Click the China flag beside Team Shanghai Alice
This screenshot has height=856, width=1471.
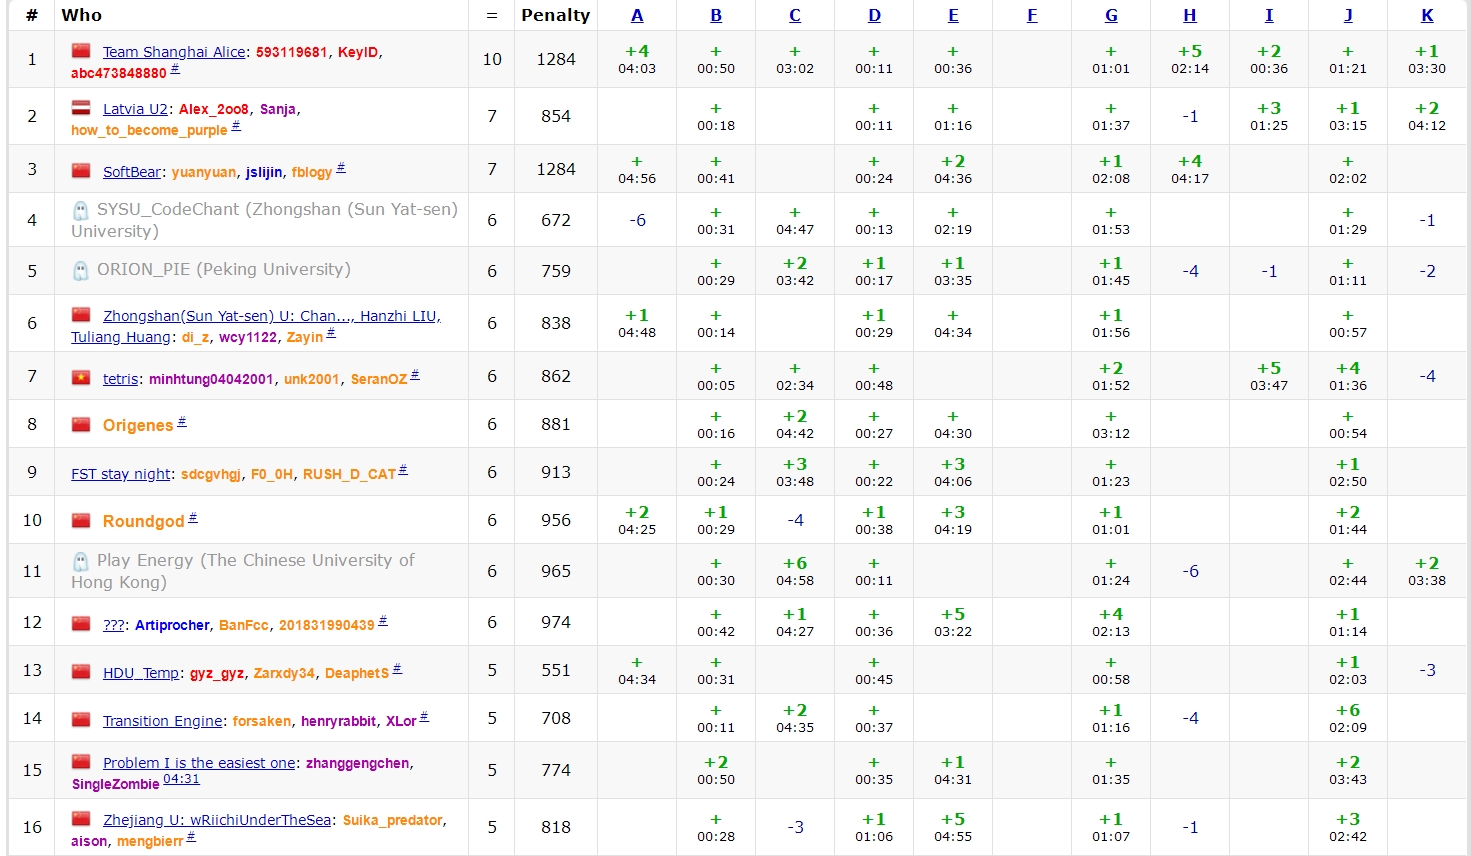(81, 51)
